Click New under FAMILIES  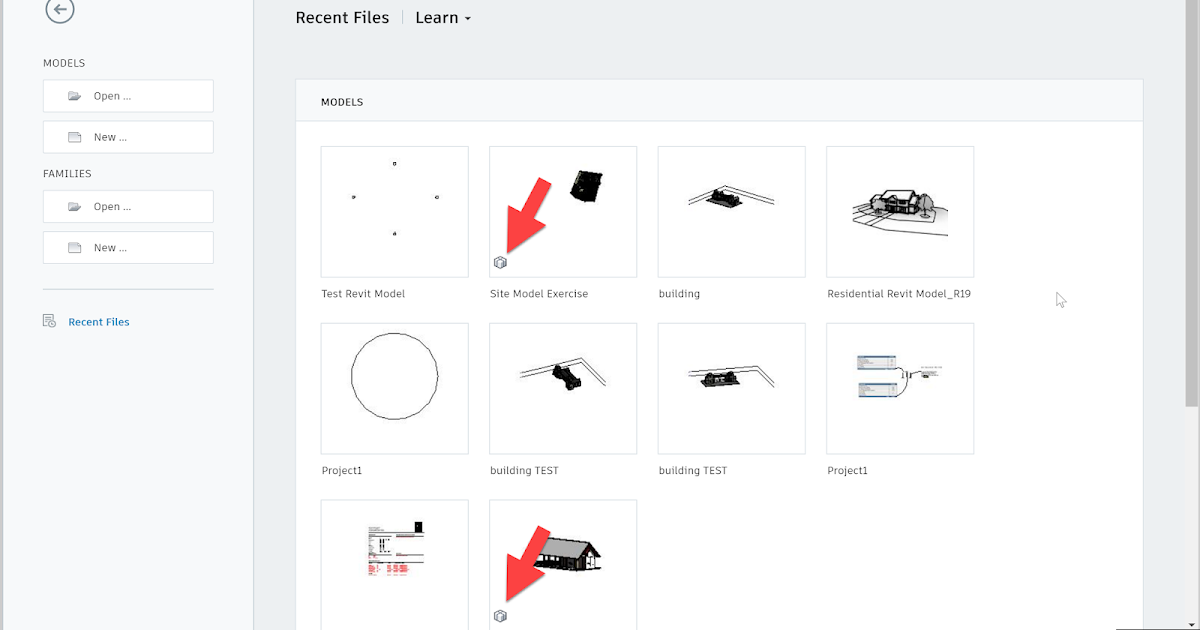(x=128, y=247)
